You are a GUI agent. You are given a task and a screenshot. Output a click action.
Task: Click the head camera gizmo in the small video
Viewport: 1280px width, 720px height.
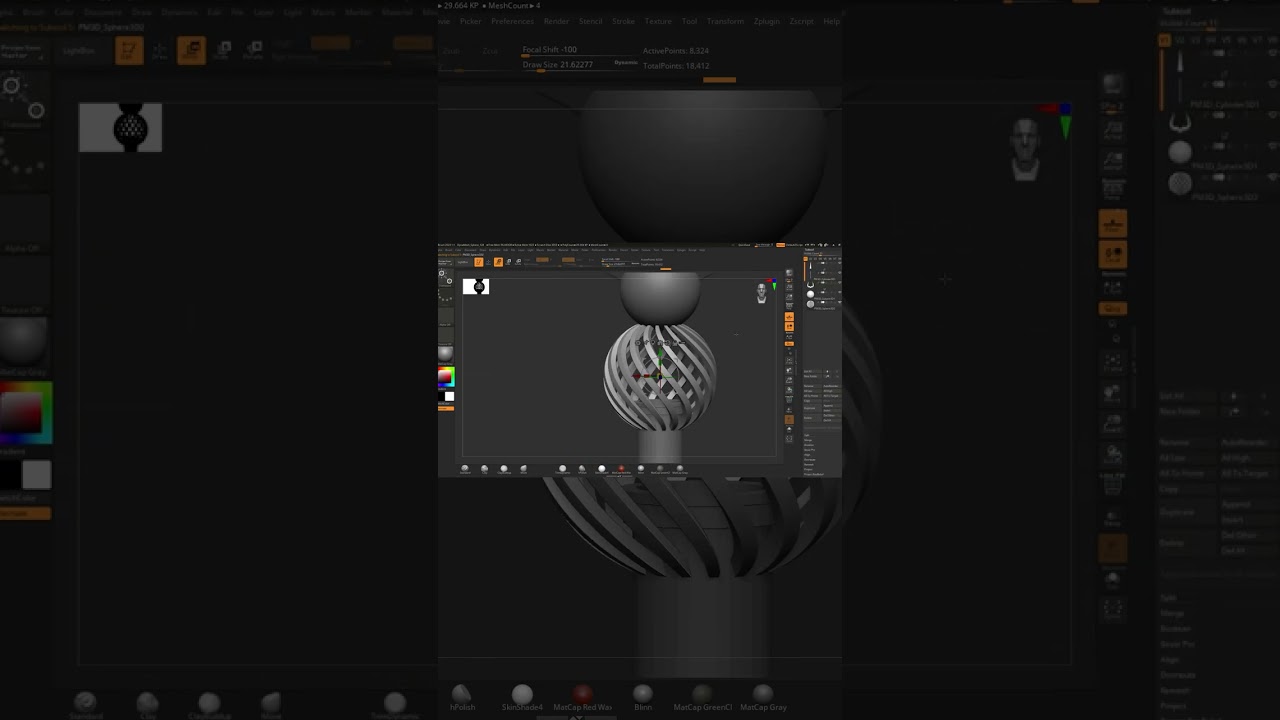(x=762, y=292)
